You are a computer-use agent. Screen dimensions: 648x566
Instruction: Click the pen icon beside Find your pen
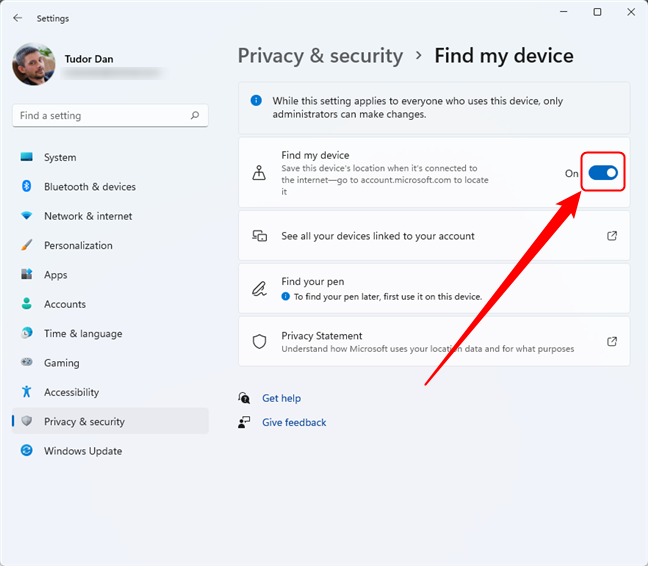(259, 289)
